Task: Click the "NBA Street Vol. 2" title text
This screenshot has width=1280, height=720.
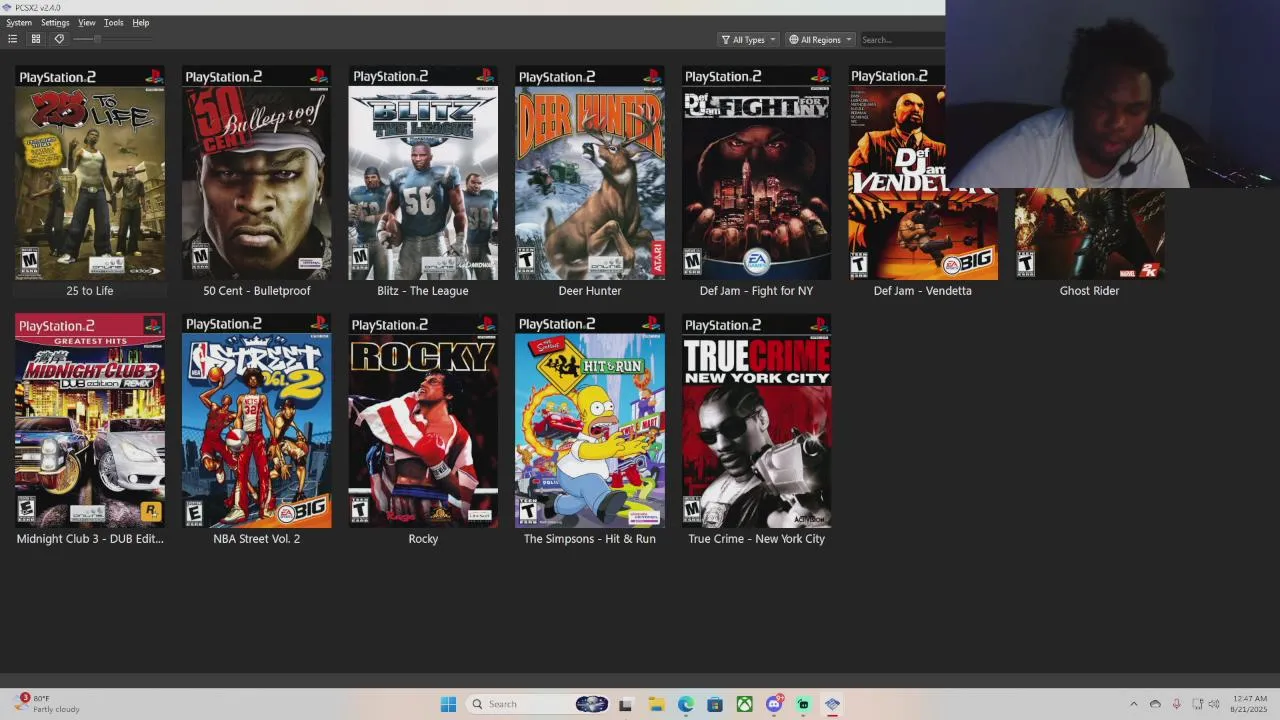Action: (x=256, y=539)
